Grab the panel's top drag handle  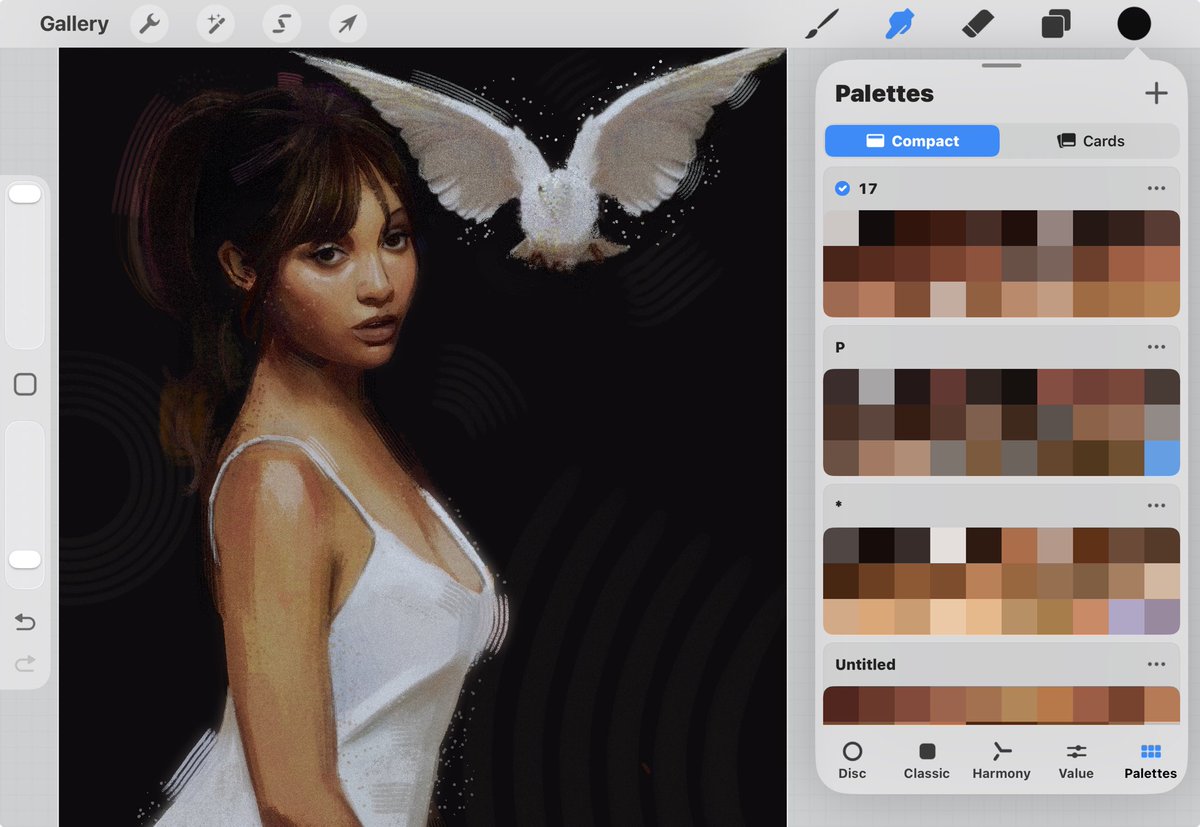(x=1001, y=66)
